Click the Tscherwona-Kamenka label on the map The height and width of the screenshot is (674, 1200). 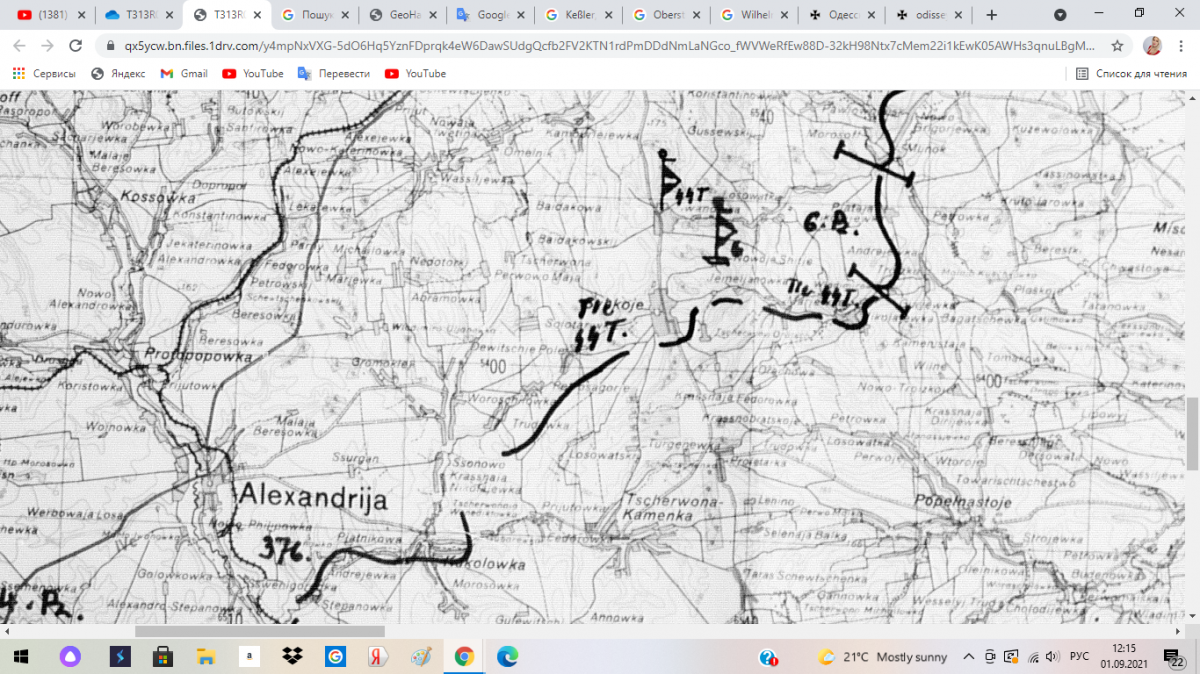point(672,508)
